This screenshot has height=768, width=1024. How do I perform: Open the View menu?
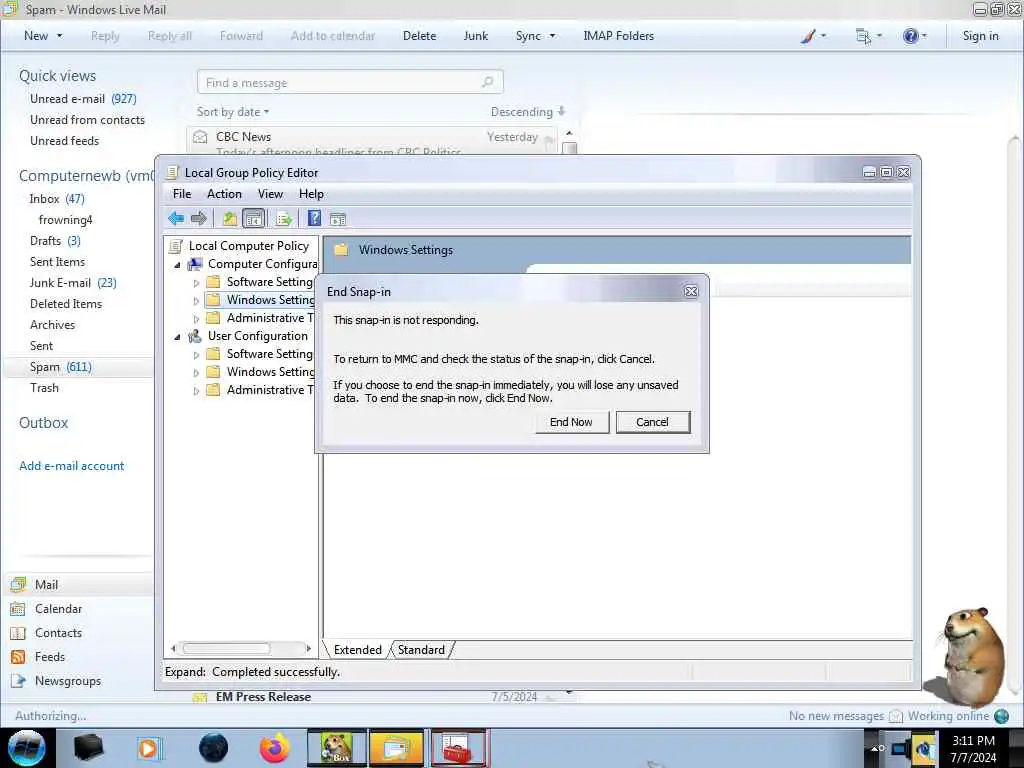point(270,194)
